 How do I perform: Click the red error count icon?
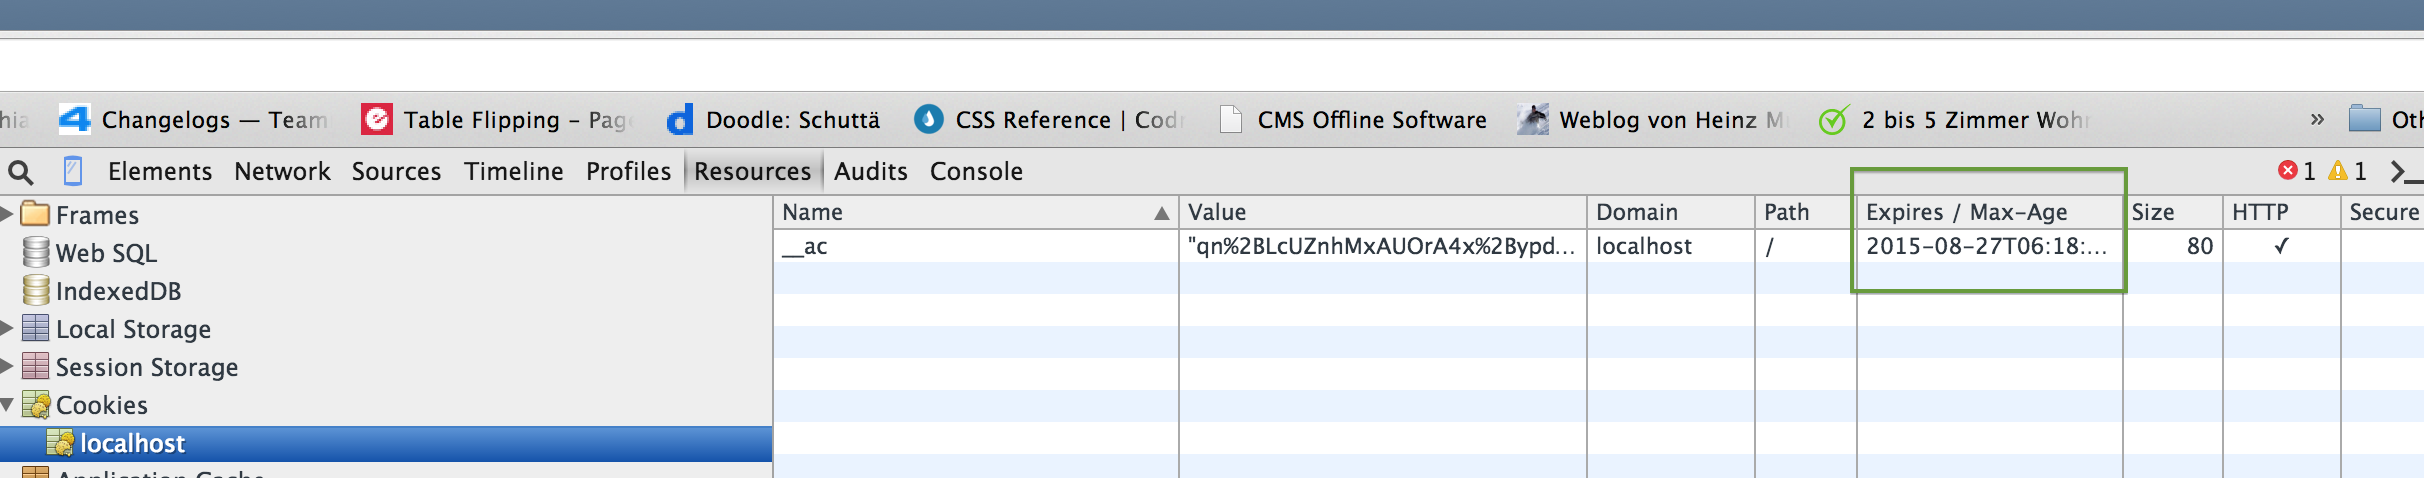pyautogui.click(x=2287, y=171)
